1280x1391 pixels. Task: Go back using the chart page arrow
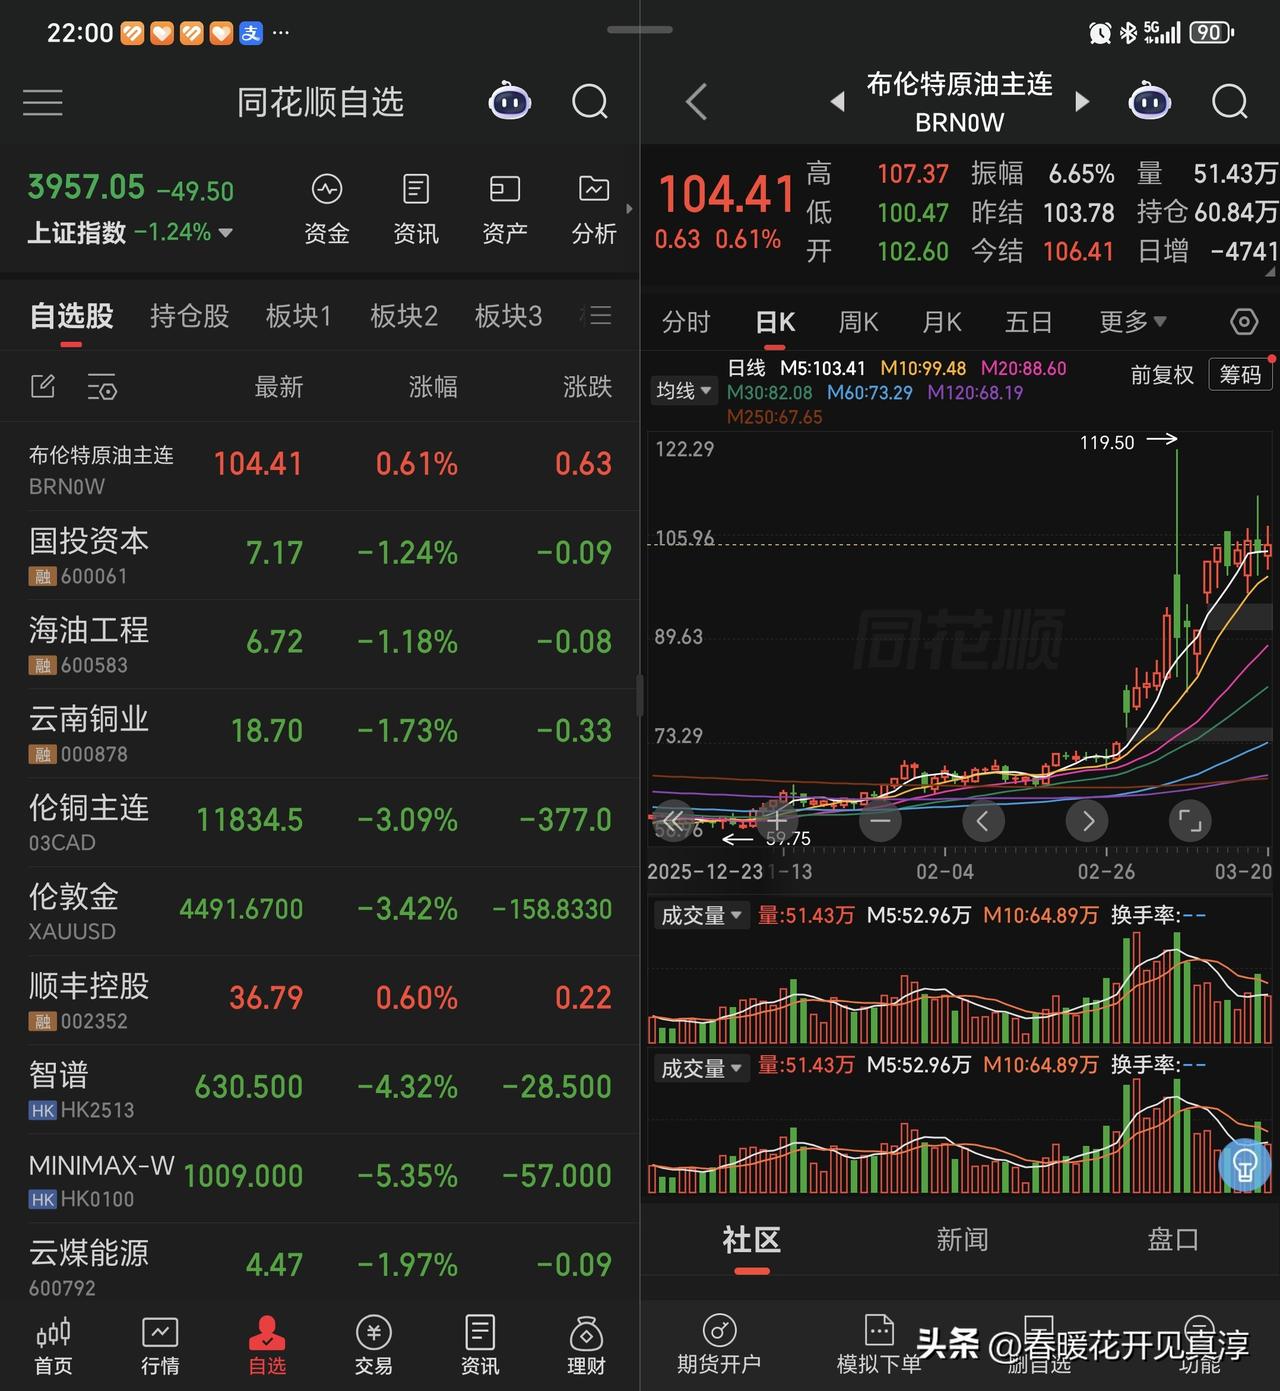coord(697,102)
